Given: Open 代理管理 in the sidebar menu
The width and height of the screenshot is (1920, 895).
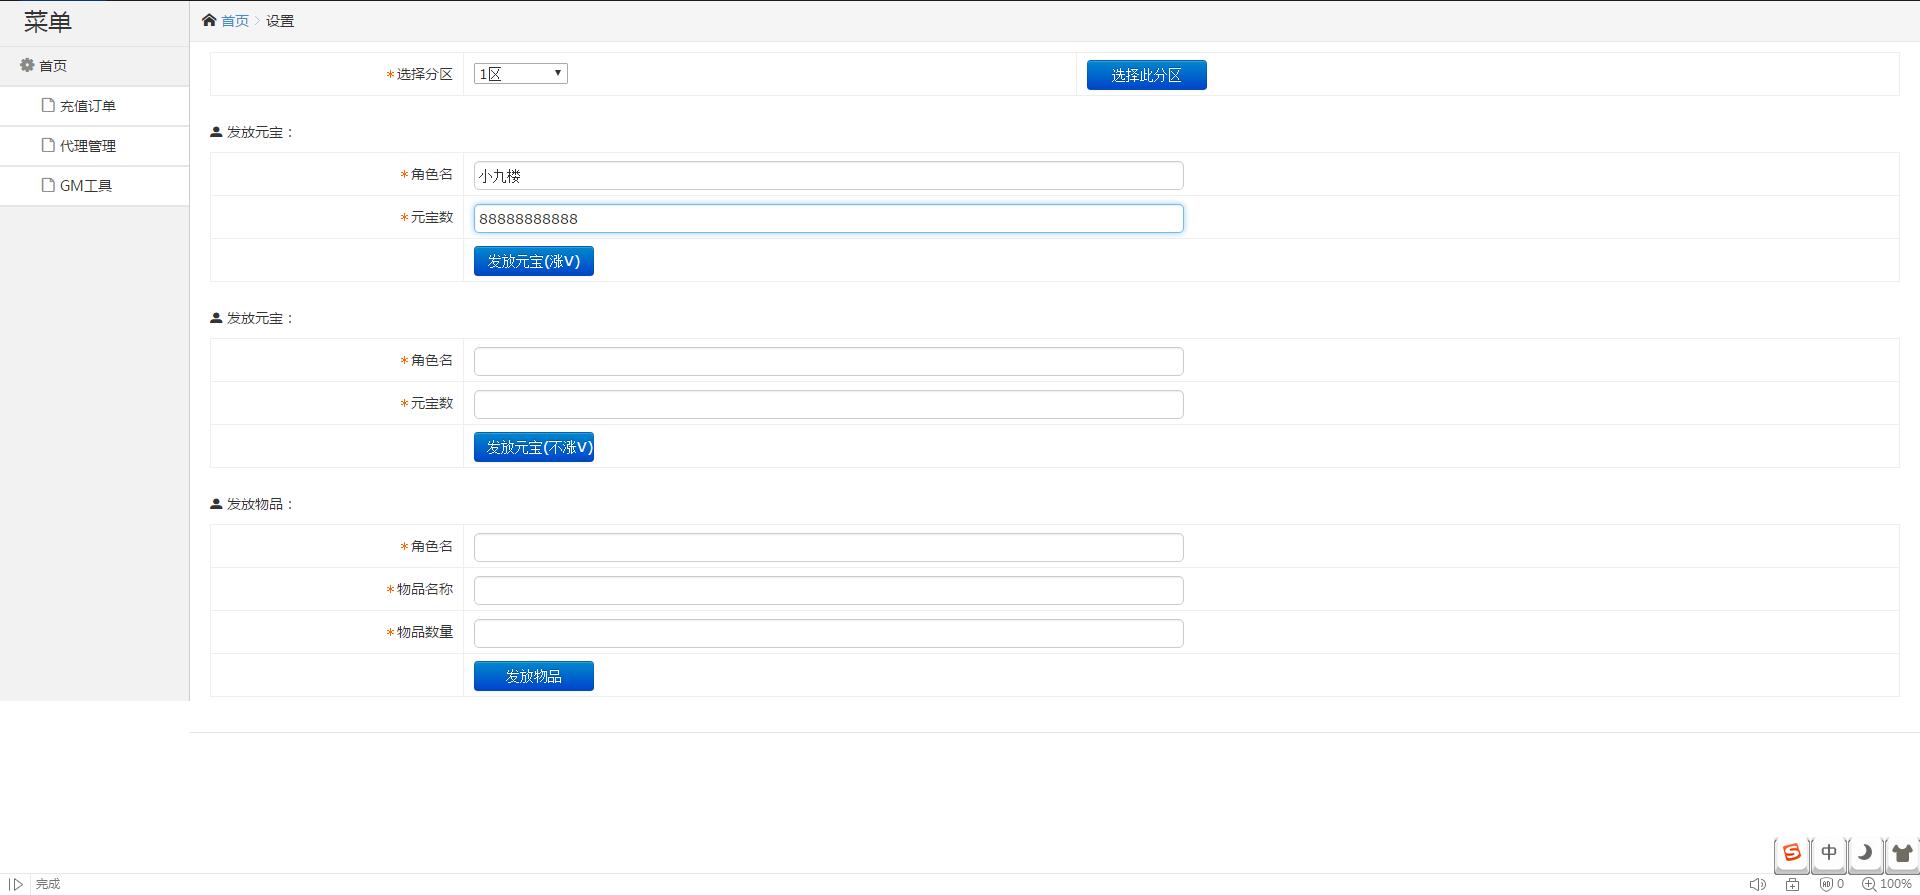Looking at the screenshot, I should click(x=87, y=146).
